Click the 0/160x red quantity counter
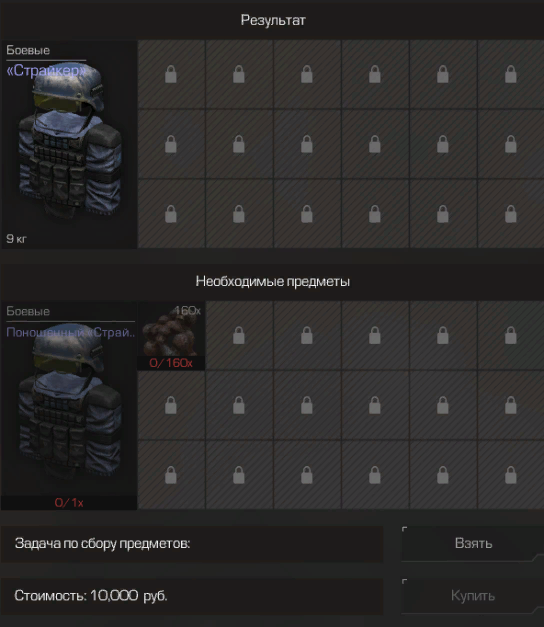Viewport: 544px width, 627px height. (x=171, y=363)
